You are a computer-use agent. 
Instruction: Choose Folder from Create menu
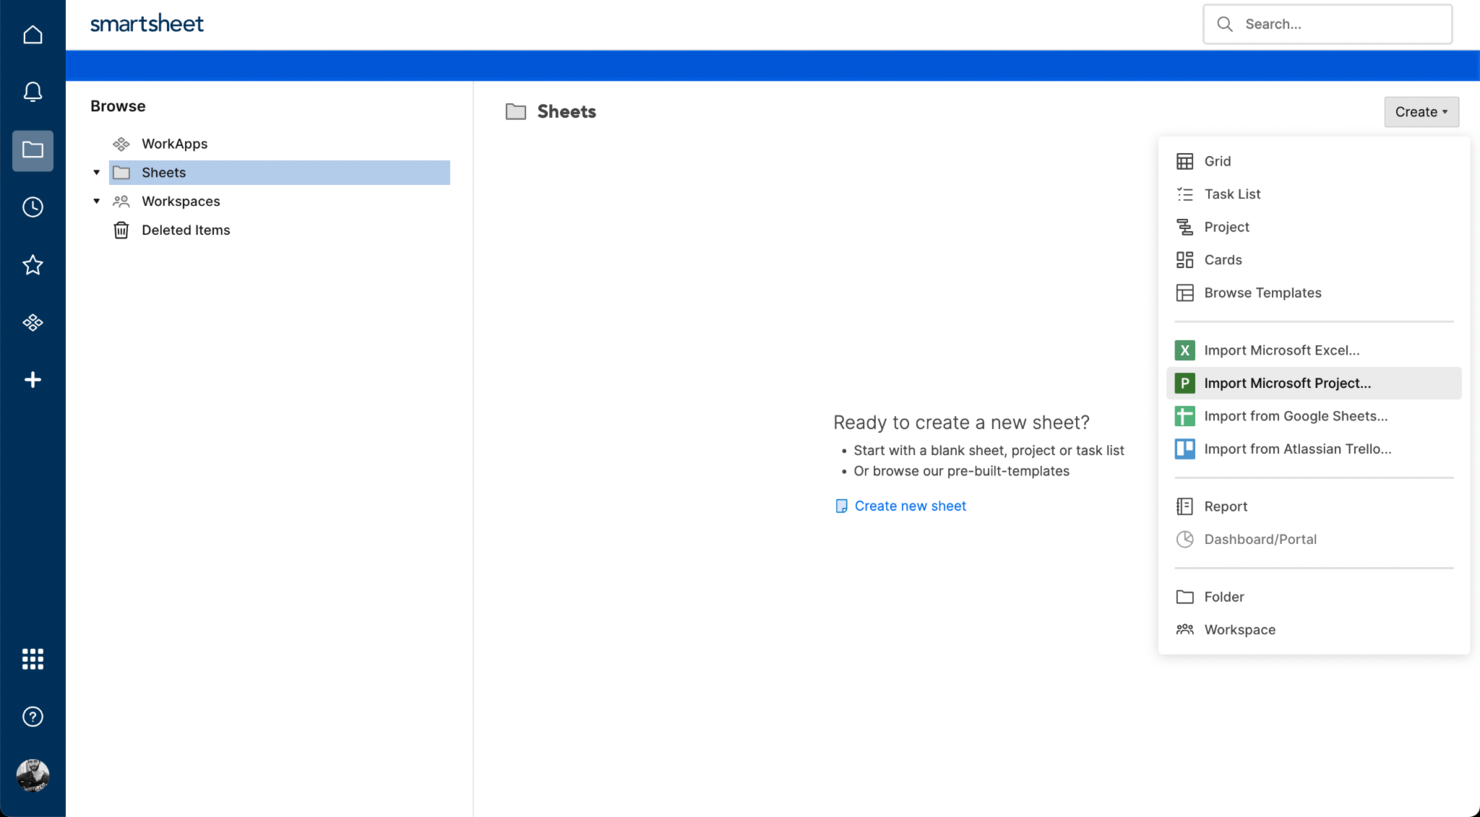(x=1314, y=597)
